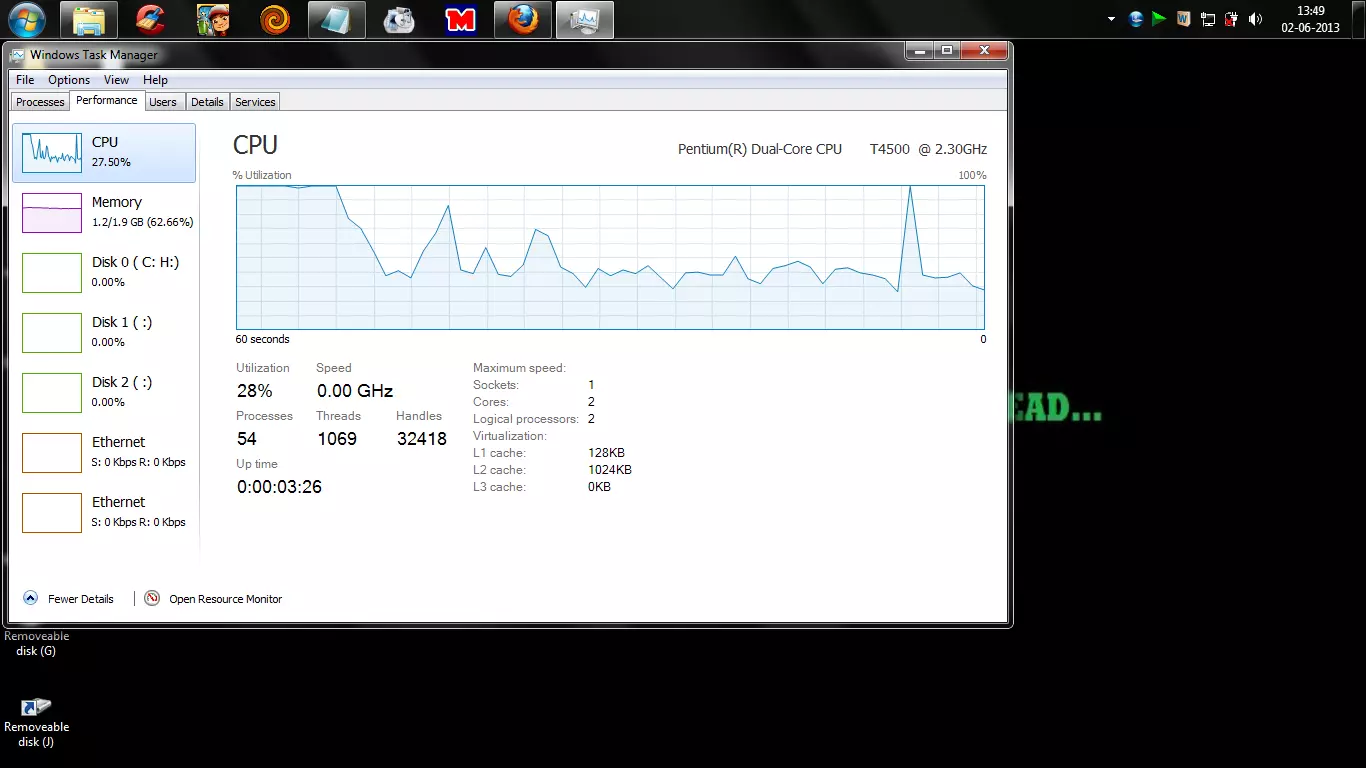
Task: Click the 0.00 GHz speed value
Action: (x=355, y=391)
